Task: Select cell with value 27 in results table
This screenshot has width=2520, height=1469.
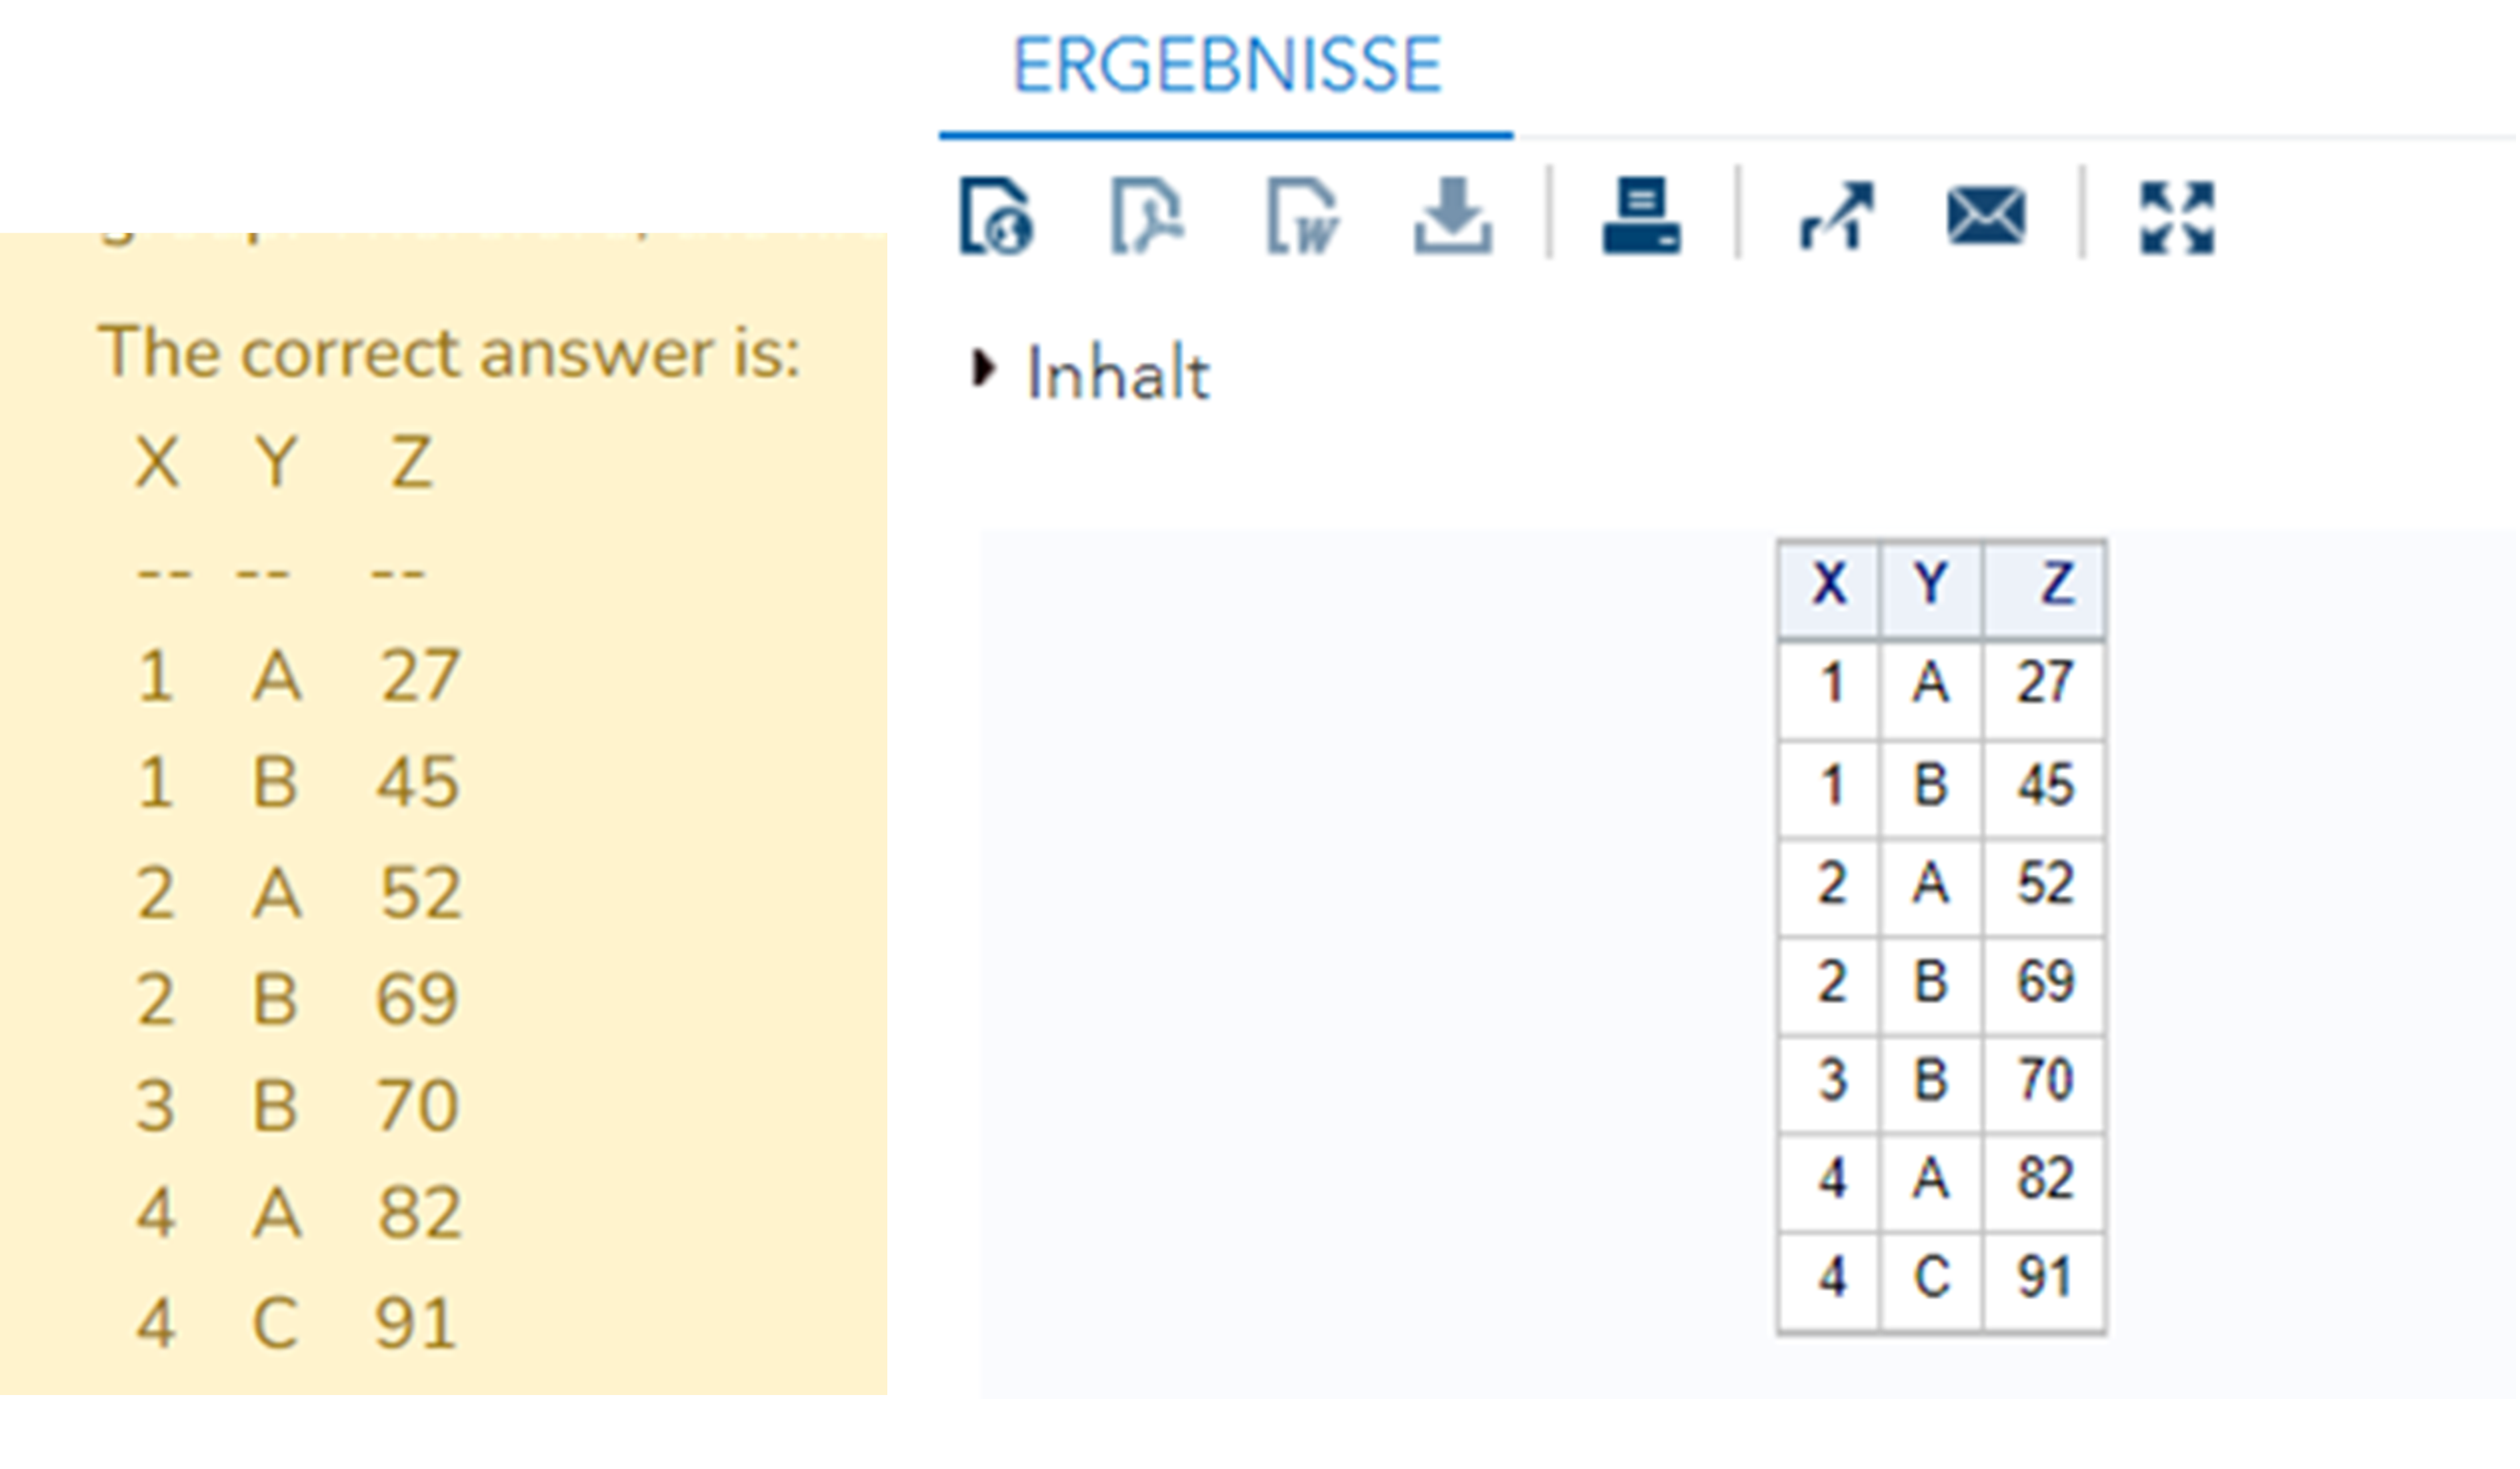Action: [x=2044, y=684]
